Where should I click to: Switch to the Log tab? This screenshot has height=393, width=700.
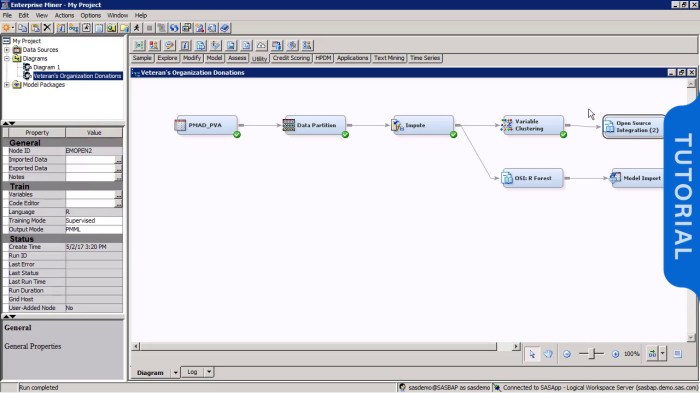tap(192, 372)
